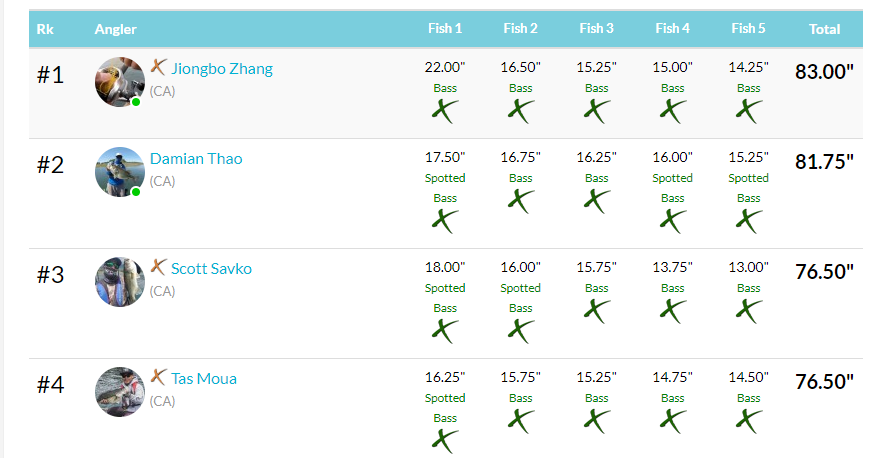Click the badge icon beside Jiongbo Zhang
This screenshot has height=458, width=882.
pos(159,67)
